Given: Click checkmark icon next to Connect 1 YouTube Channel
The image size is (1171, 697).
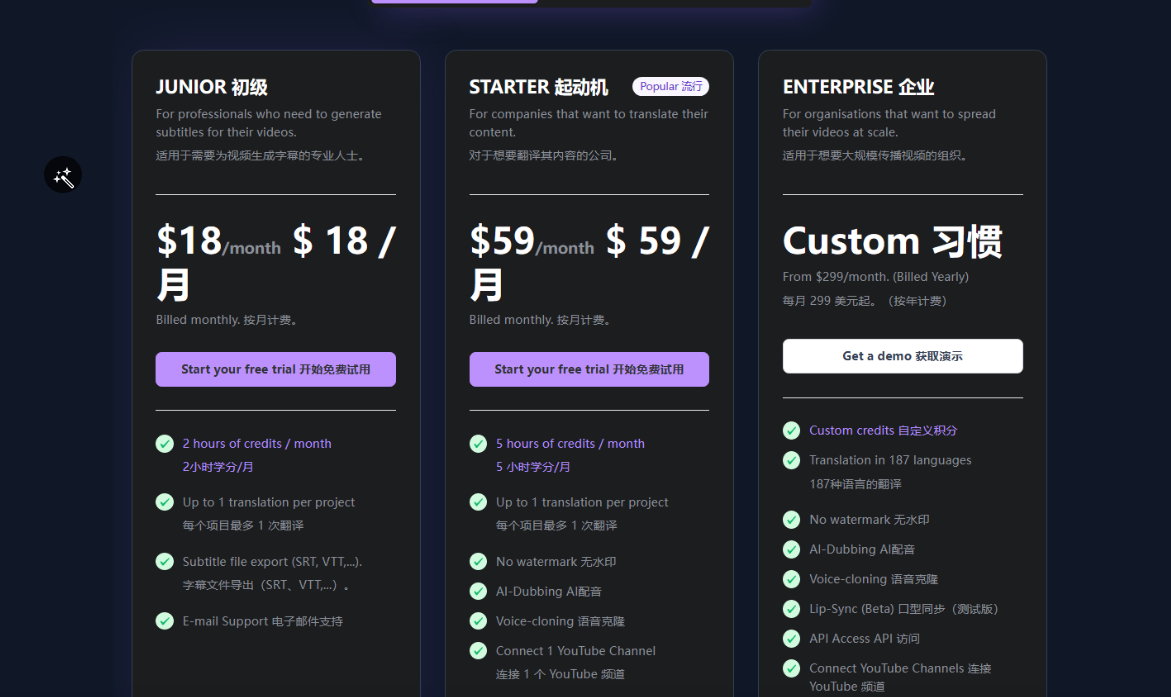Looking at the screenshot, I should (x=478, y=651).
